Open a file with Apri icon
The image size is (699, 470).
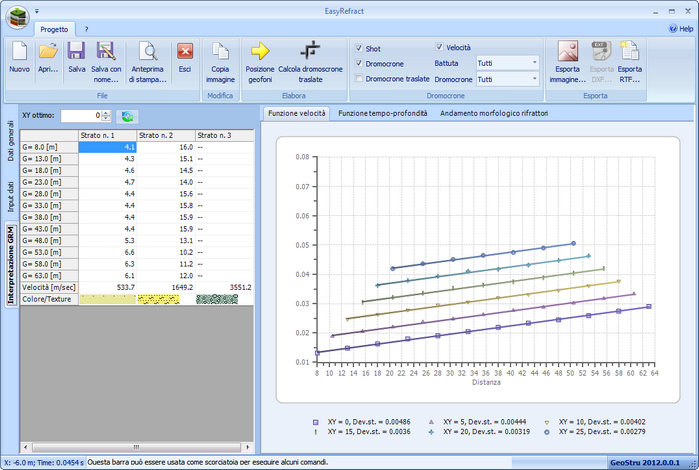pyautogui.click(x=48, y=51)
